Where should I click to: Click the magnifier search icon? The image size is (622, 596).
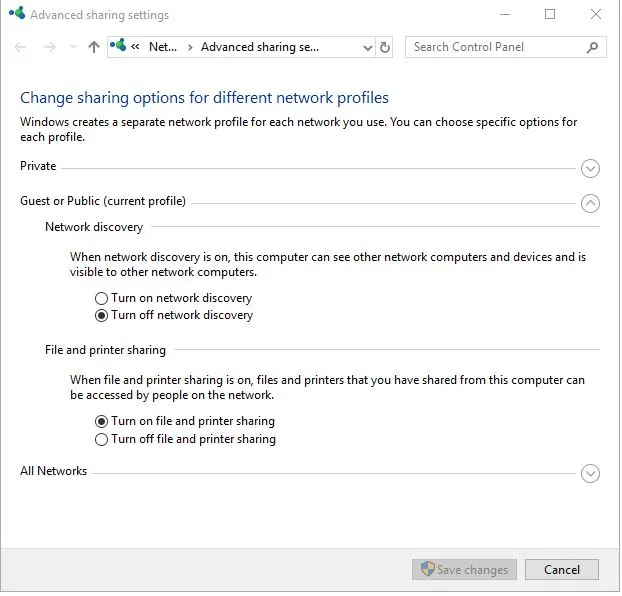[x=592, y=47]
